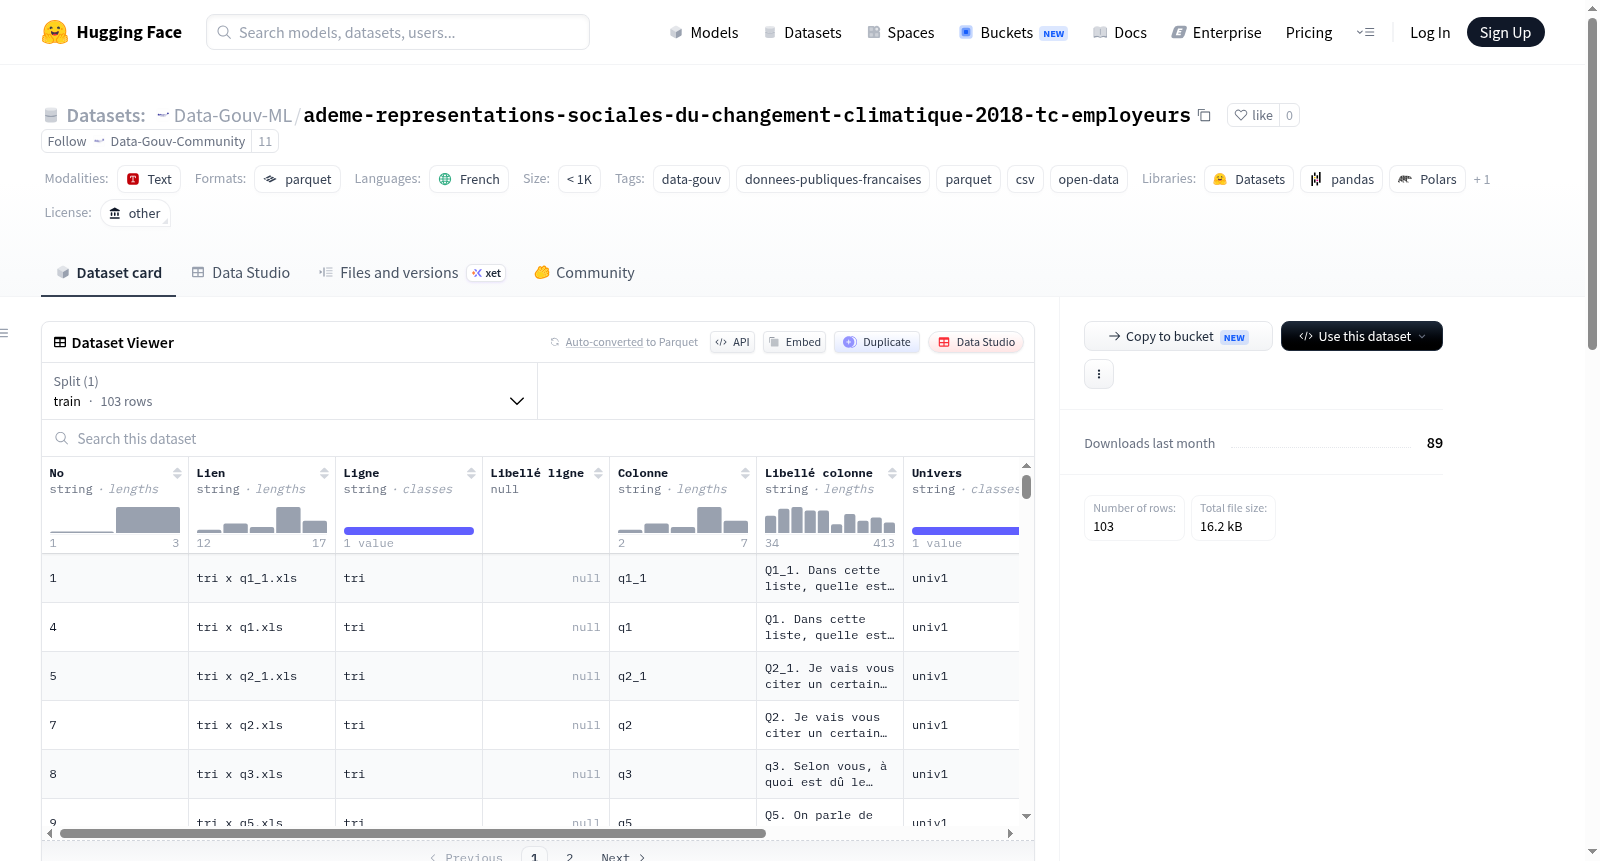Follow Data-Gouv-Community
Screen dimensions: 1600x861
click(146, 141)
